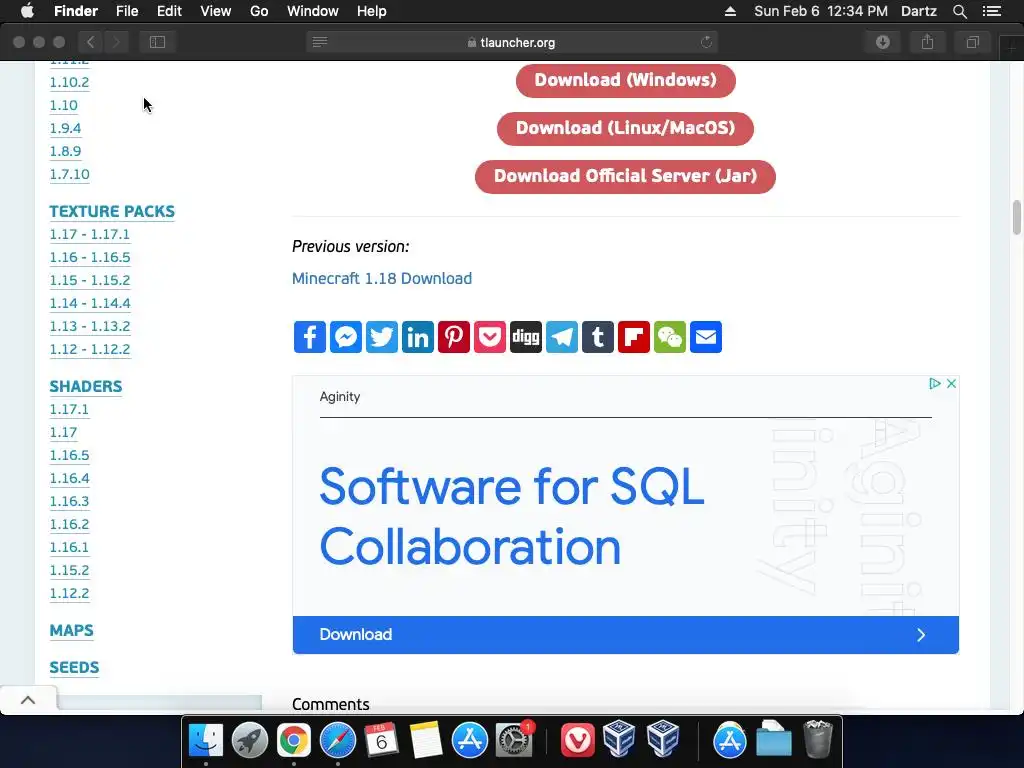Open the Edit menu
Image resolution: width=1024 pixels, height=768 pixels.
pos(169,11)
